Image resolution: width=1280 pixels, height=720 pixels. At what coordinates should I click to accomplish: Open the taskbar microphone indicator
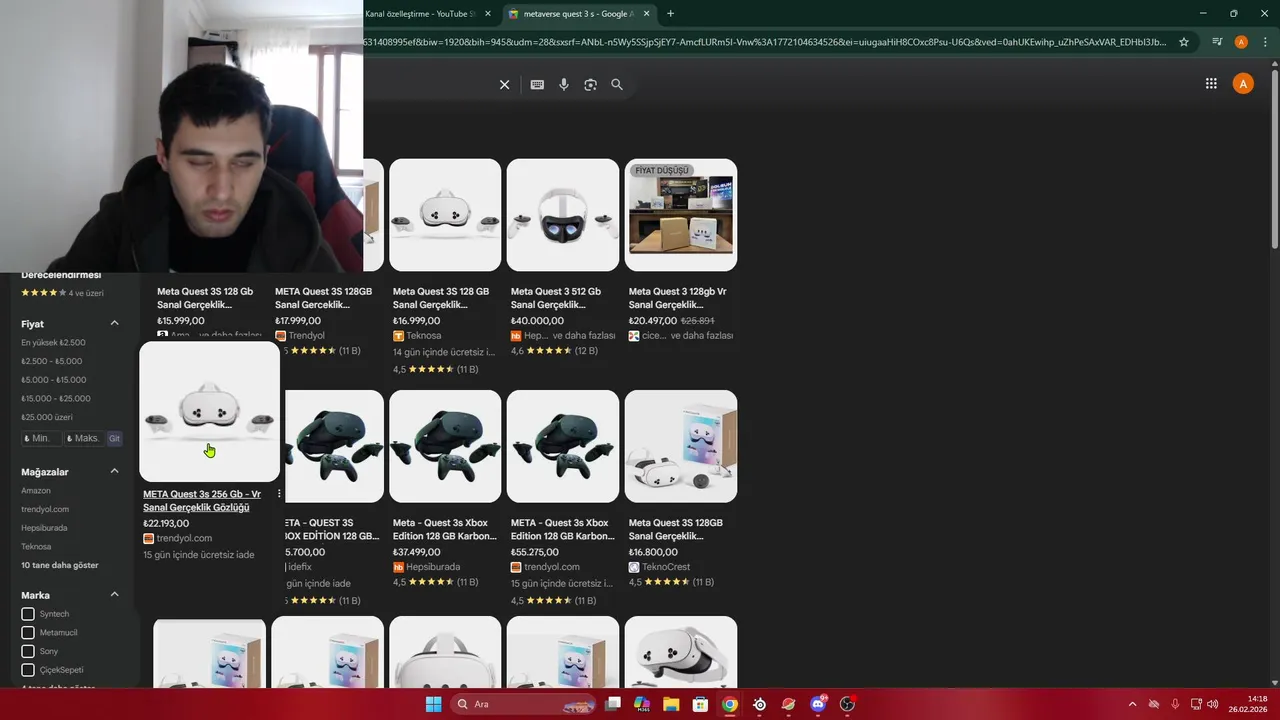(x=1175, y=704)
